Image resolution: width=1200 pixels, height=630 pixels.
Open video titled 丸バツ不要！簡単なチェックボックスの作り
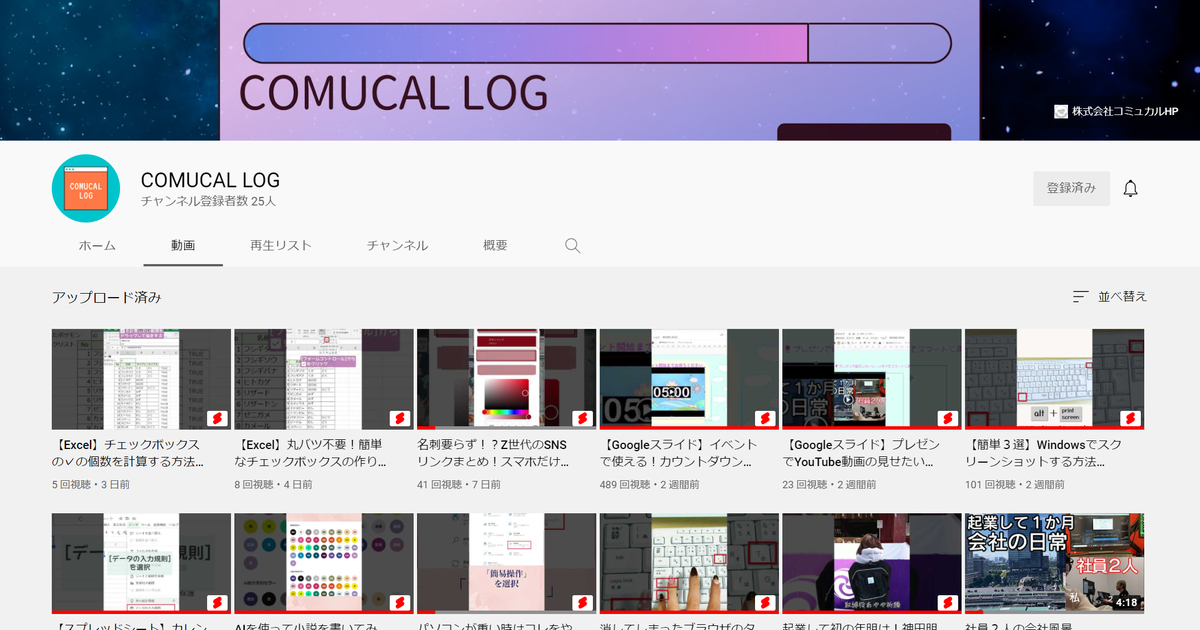point(311,453)
